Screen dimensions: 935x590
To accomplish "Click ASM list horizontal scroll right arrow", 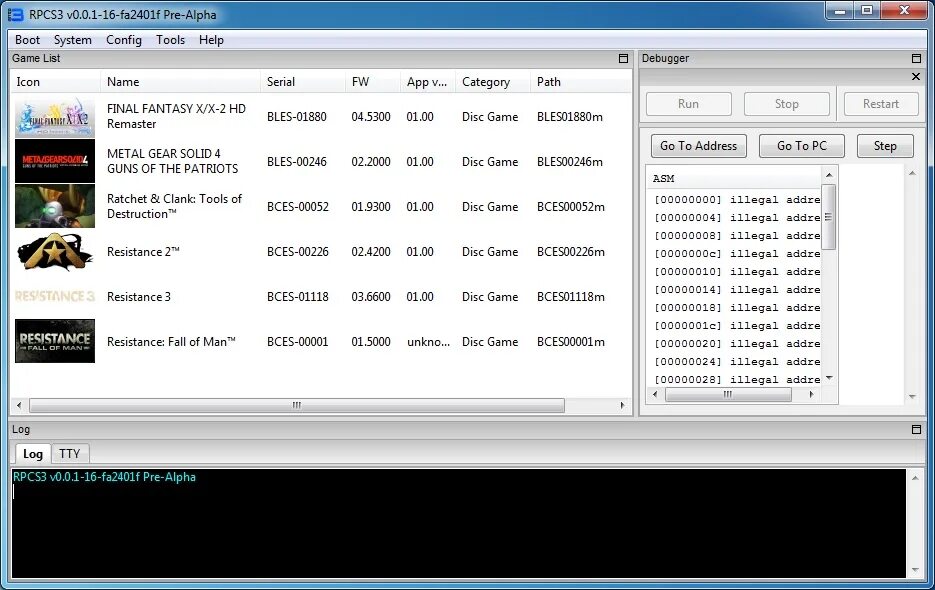I will (x=811, y=394).
